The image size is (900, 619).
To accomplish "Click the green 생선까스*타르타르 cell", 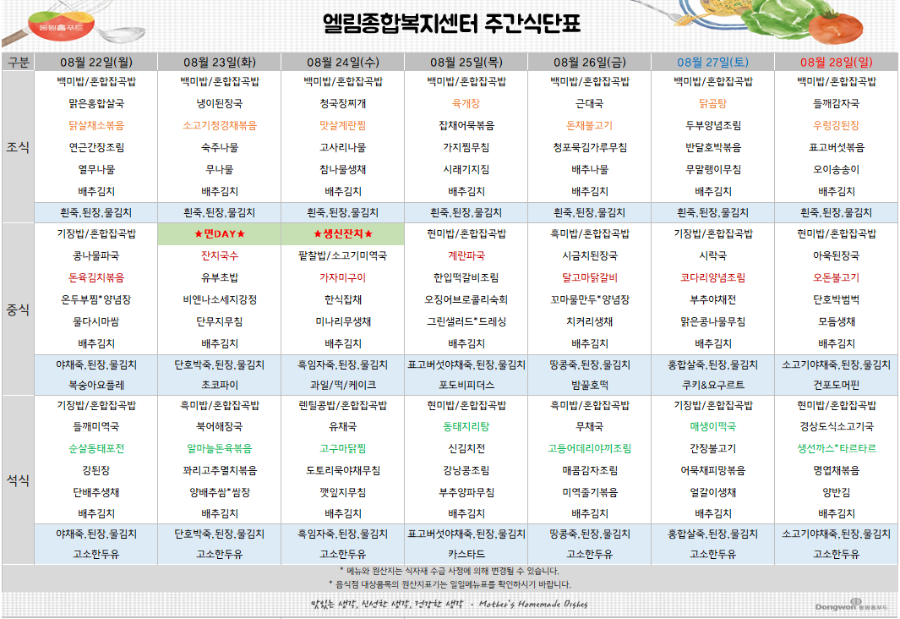I will click(x=836, y=448).
